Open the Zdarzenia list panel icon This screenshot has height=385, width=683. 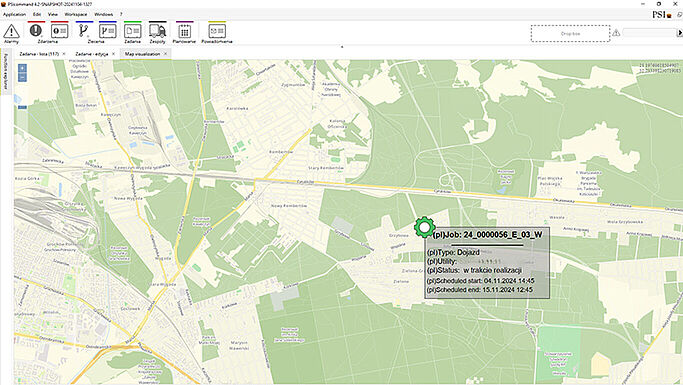tap(60, 31)
